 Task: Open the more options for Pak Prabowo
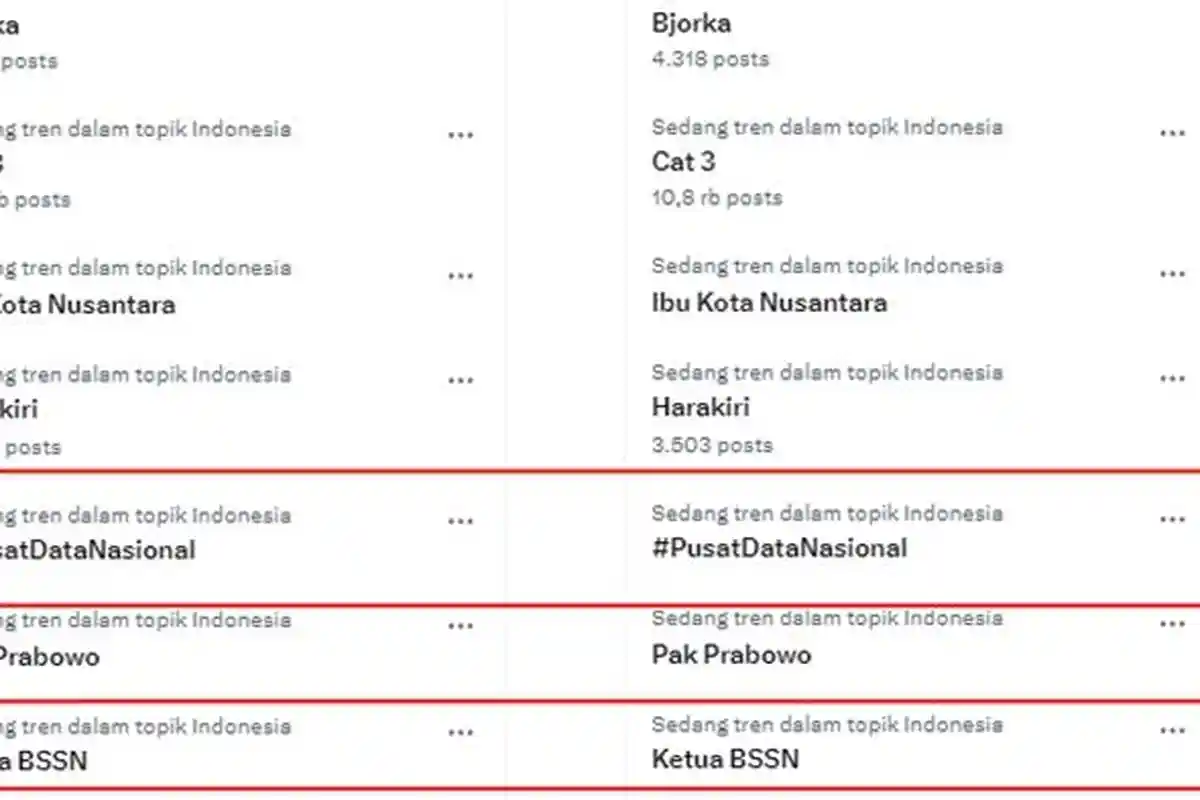coord(1172,625)
